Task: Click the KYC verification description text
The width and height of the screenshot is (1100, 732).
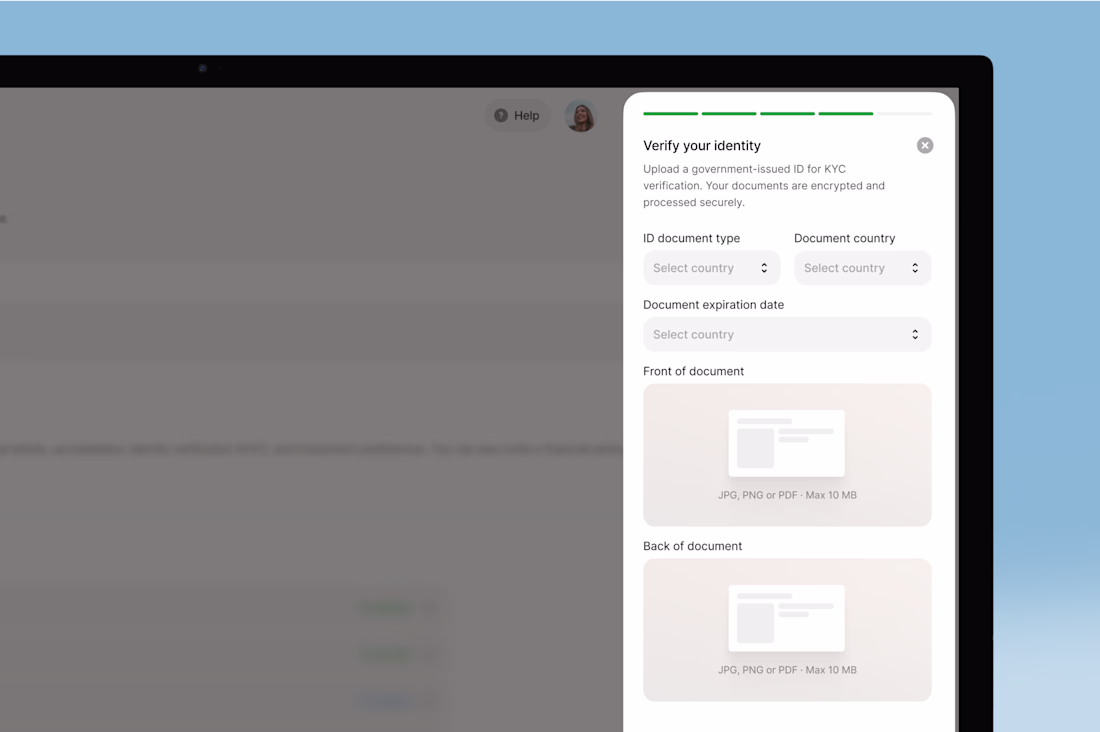Action: coord(764,185)
